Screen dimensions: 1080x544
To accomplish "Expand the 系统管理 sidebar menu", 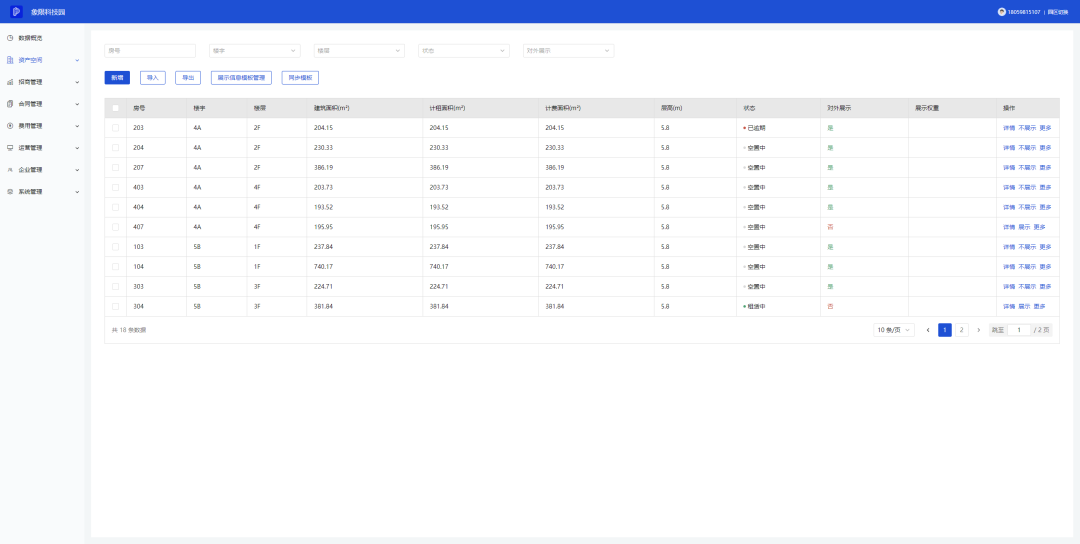I will [x=42, y=192].
